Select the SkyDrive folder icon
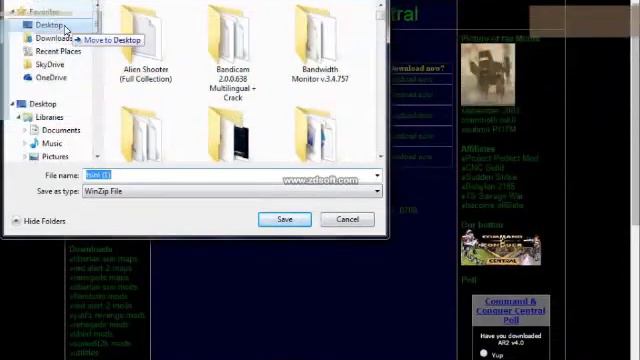Viewport: 640px width, 360px height. (28, 64)
